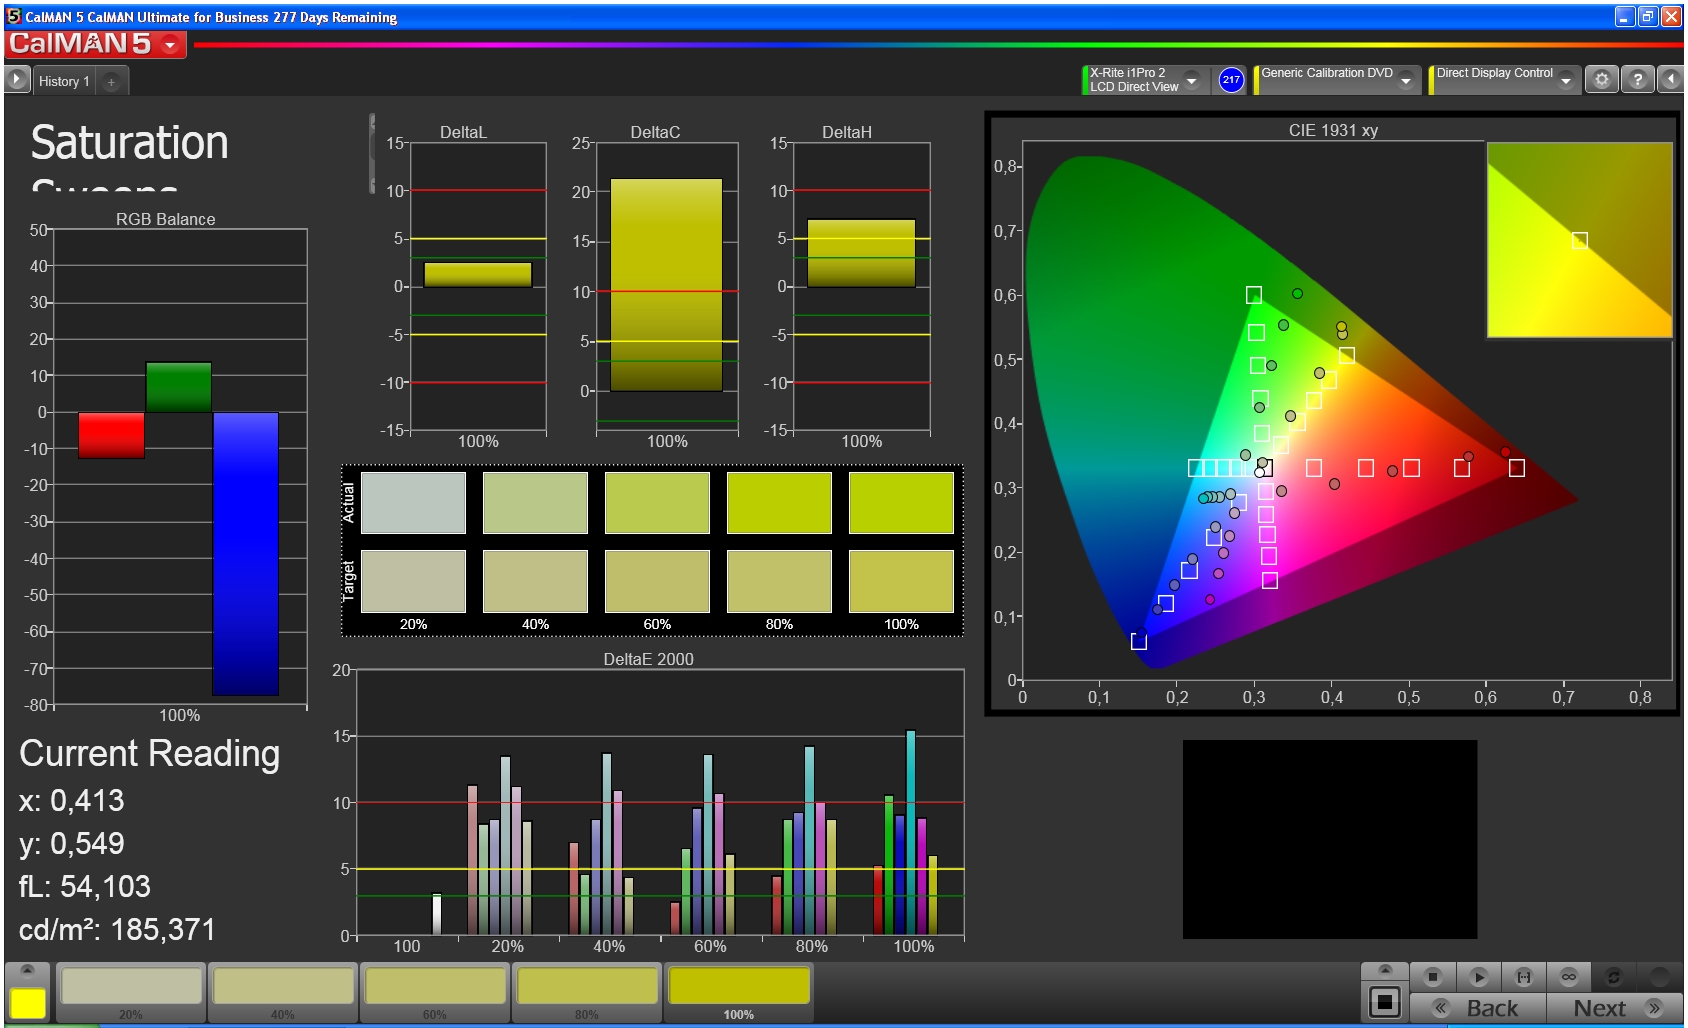Viewport: 1688px width, 1028px height.
Task: Click the 80% target color patch
Action: coord(779,581)
